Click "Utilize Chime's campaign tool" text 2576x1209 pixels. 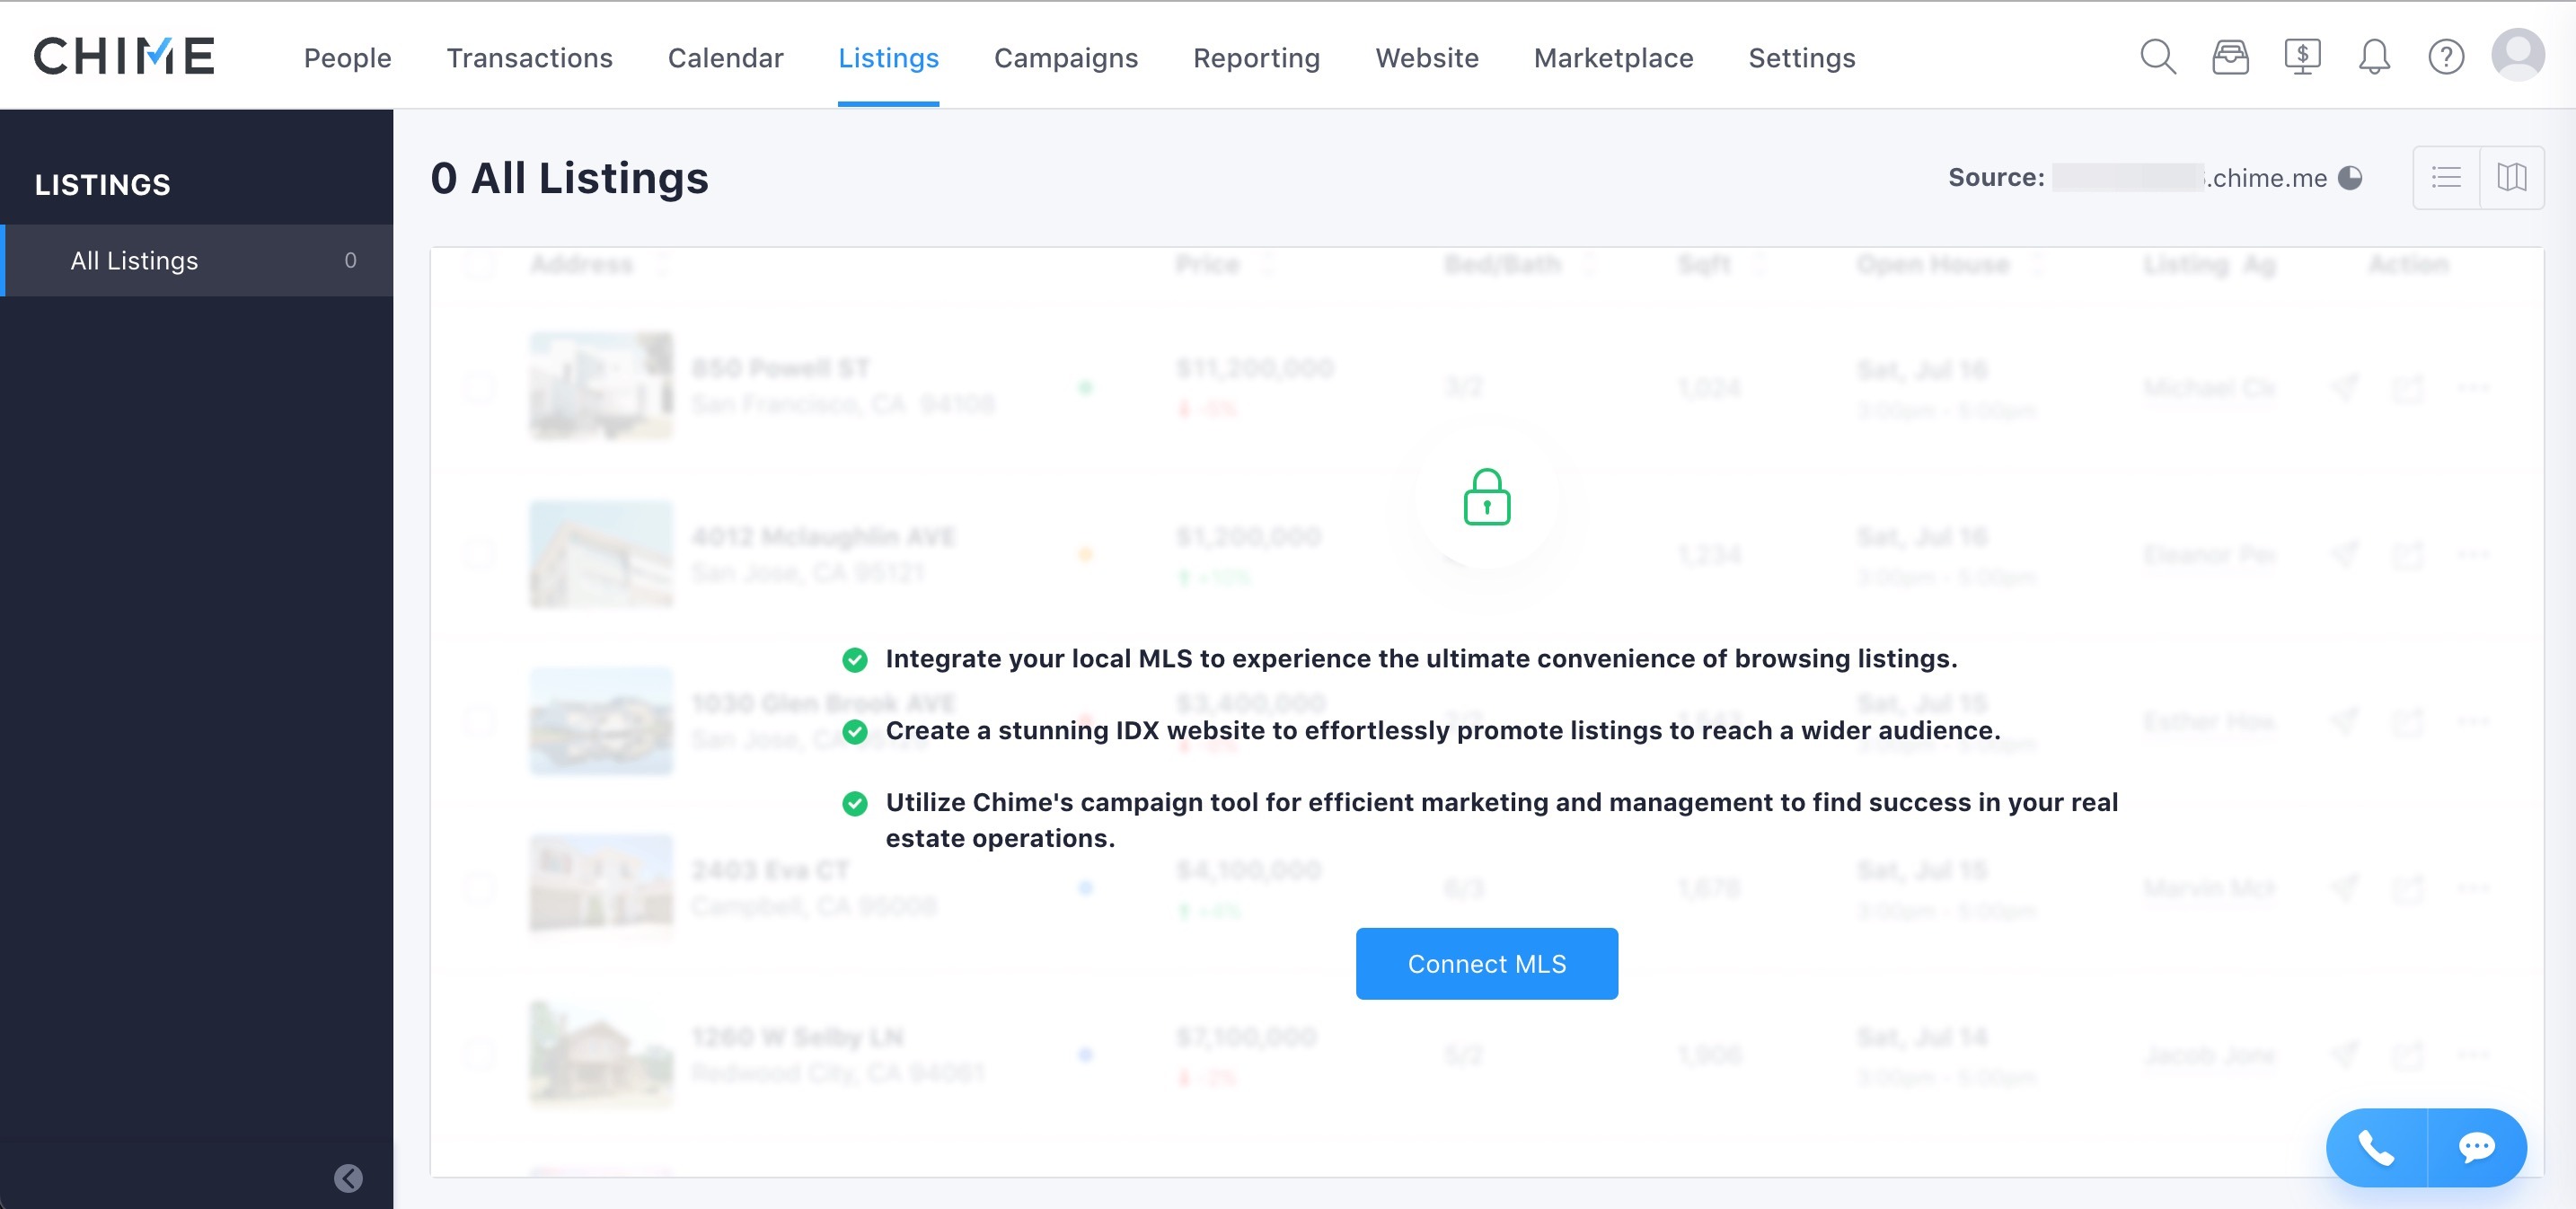[1501, 819]
